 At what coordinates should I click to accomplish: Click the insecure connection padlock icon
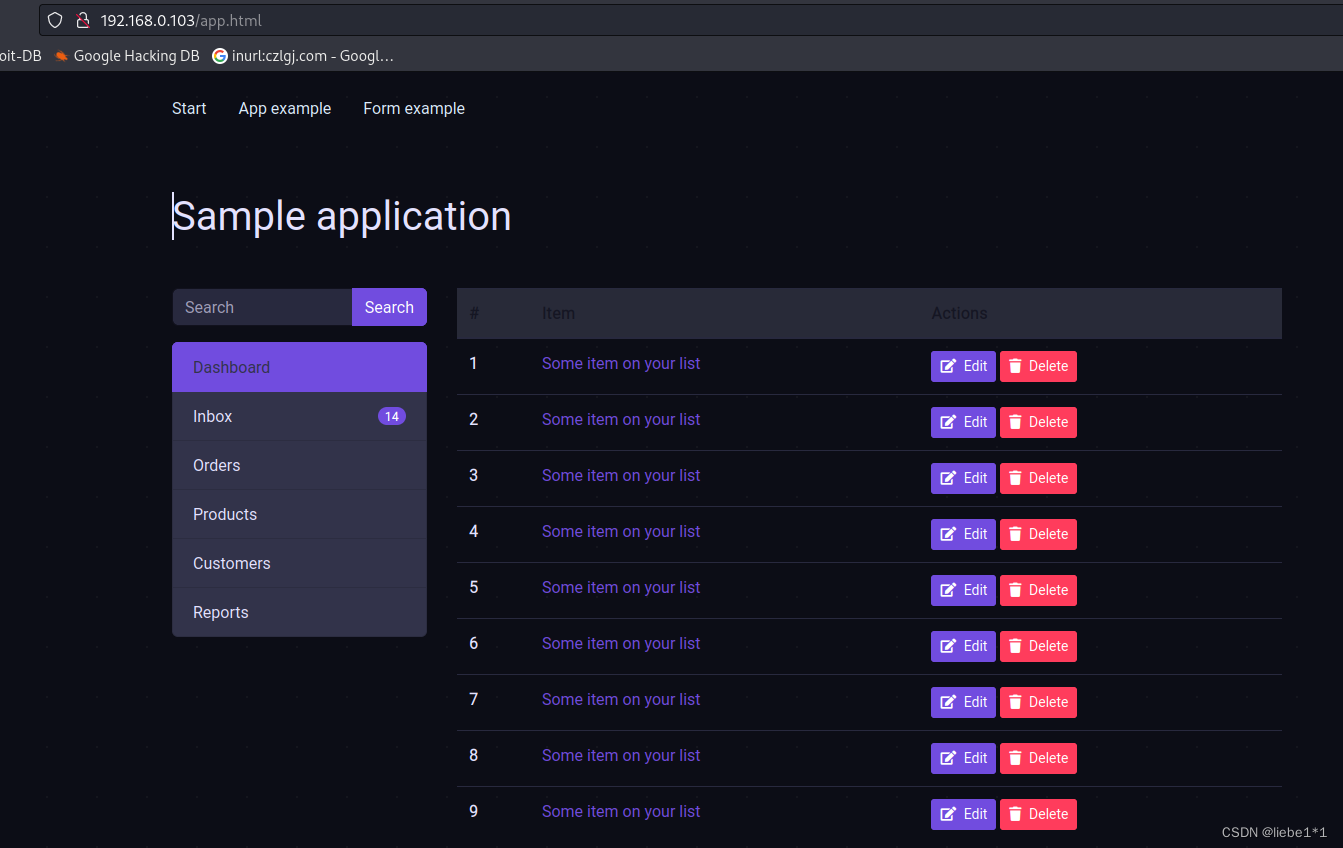[x=83, y=20]
